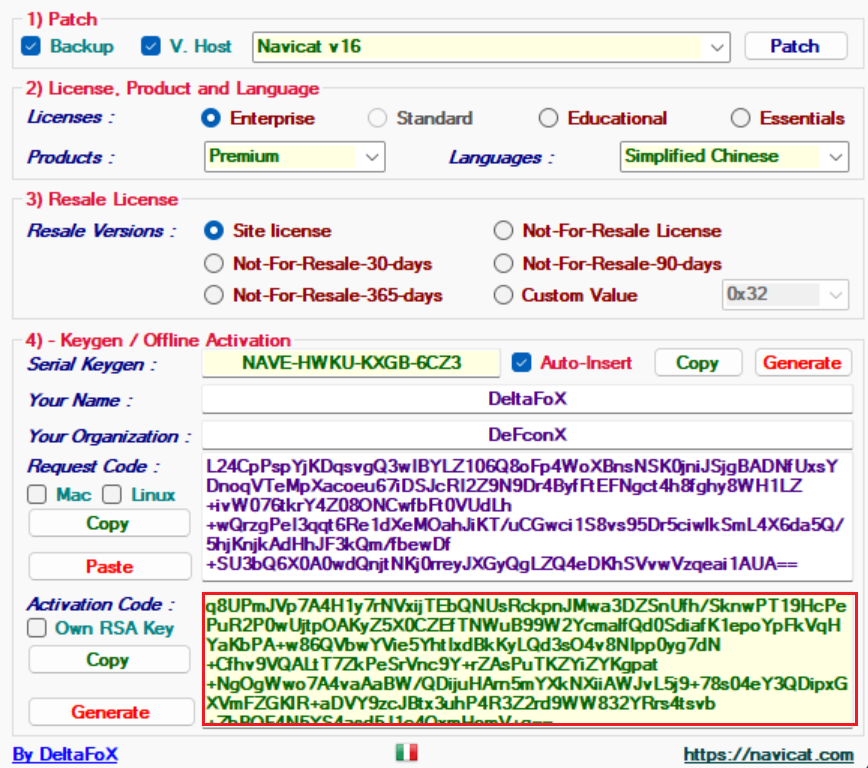Toggle the Backup checkbox
Screen dimensions: 868x768
31,46
